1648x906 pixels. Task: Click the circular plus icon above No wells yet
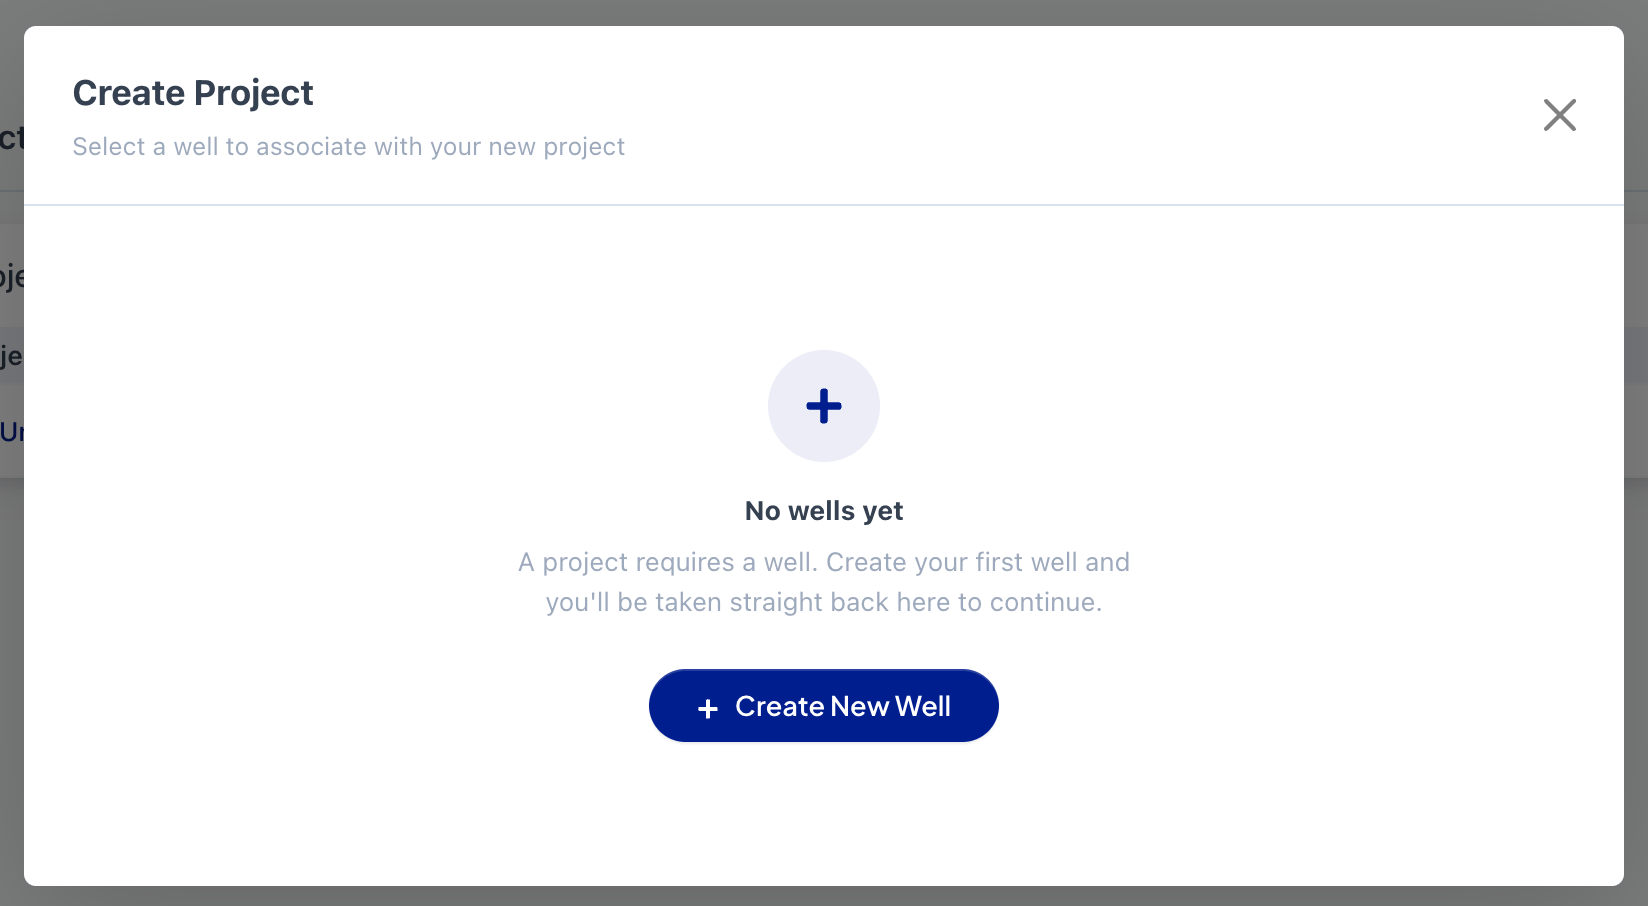pos(824,406)
